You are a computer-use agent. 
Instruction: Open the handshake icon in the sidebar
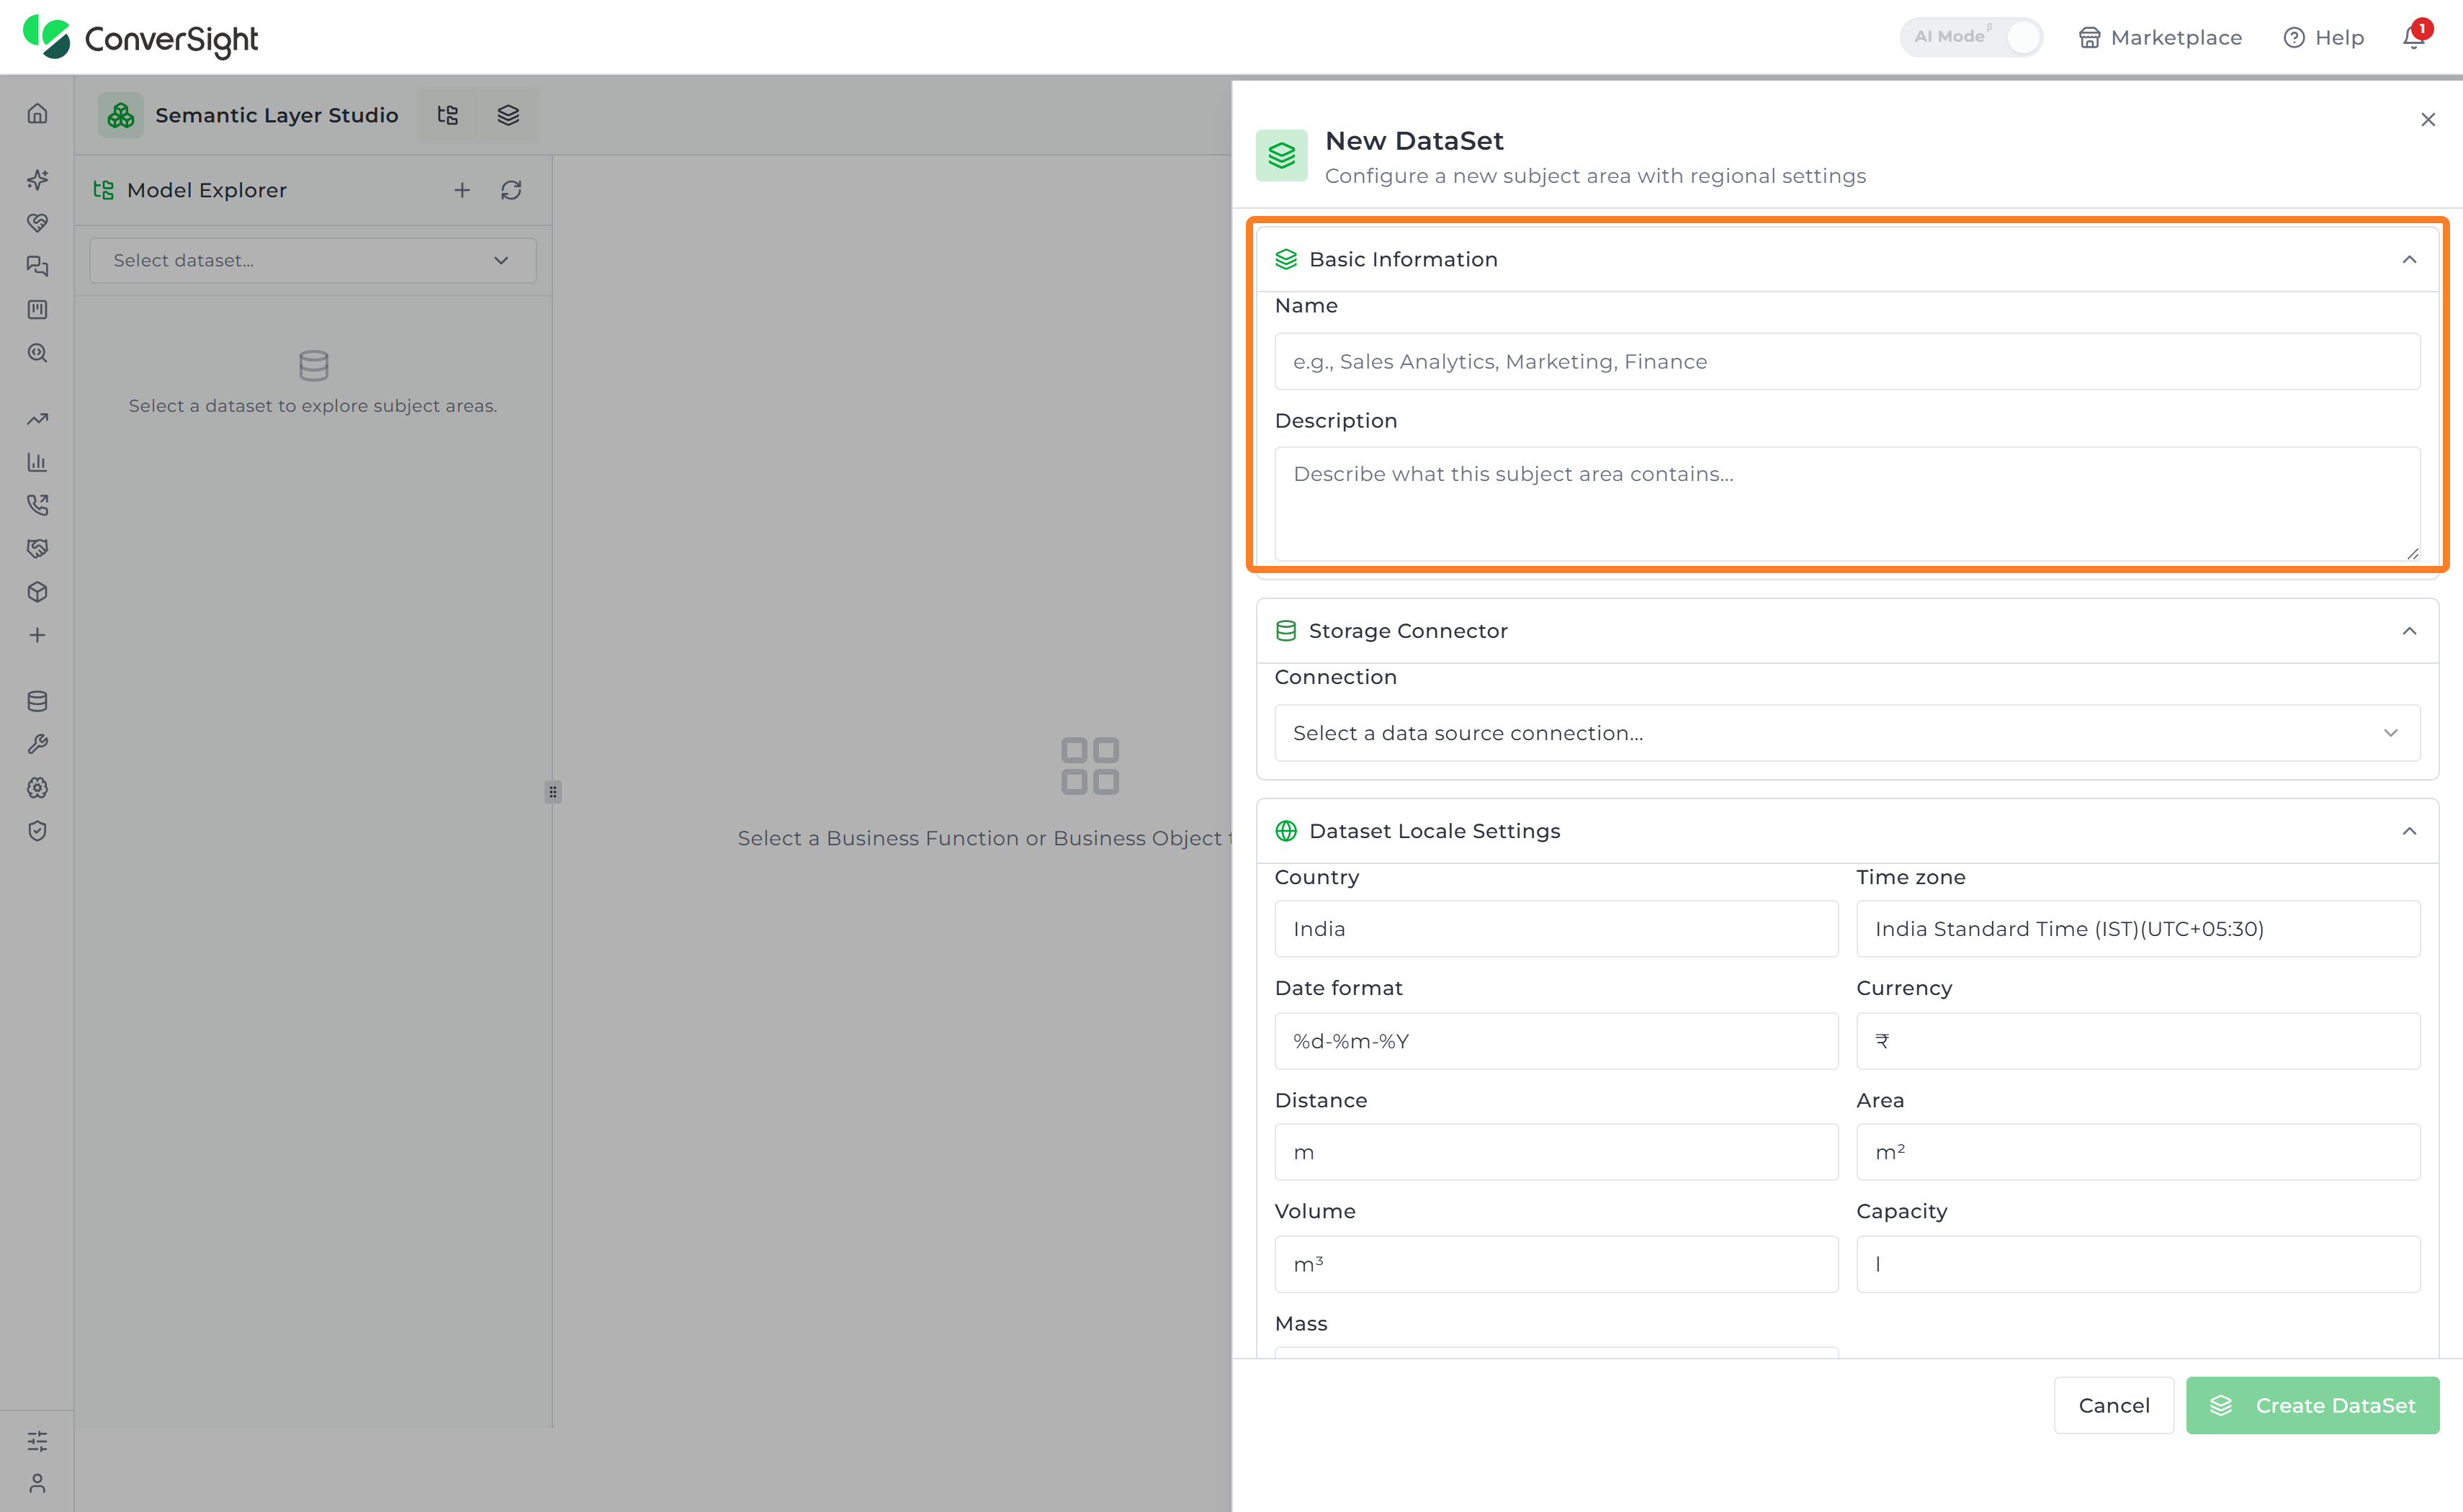(37, 548)
